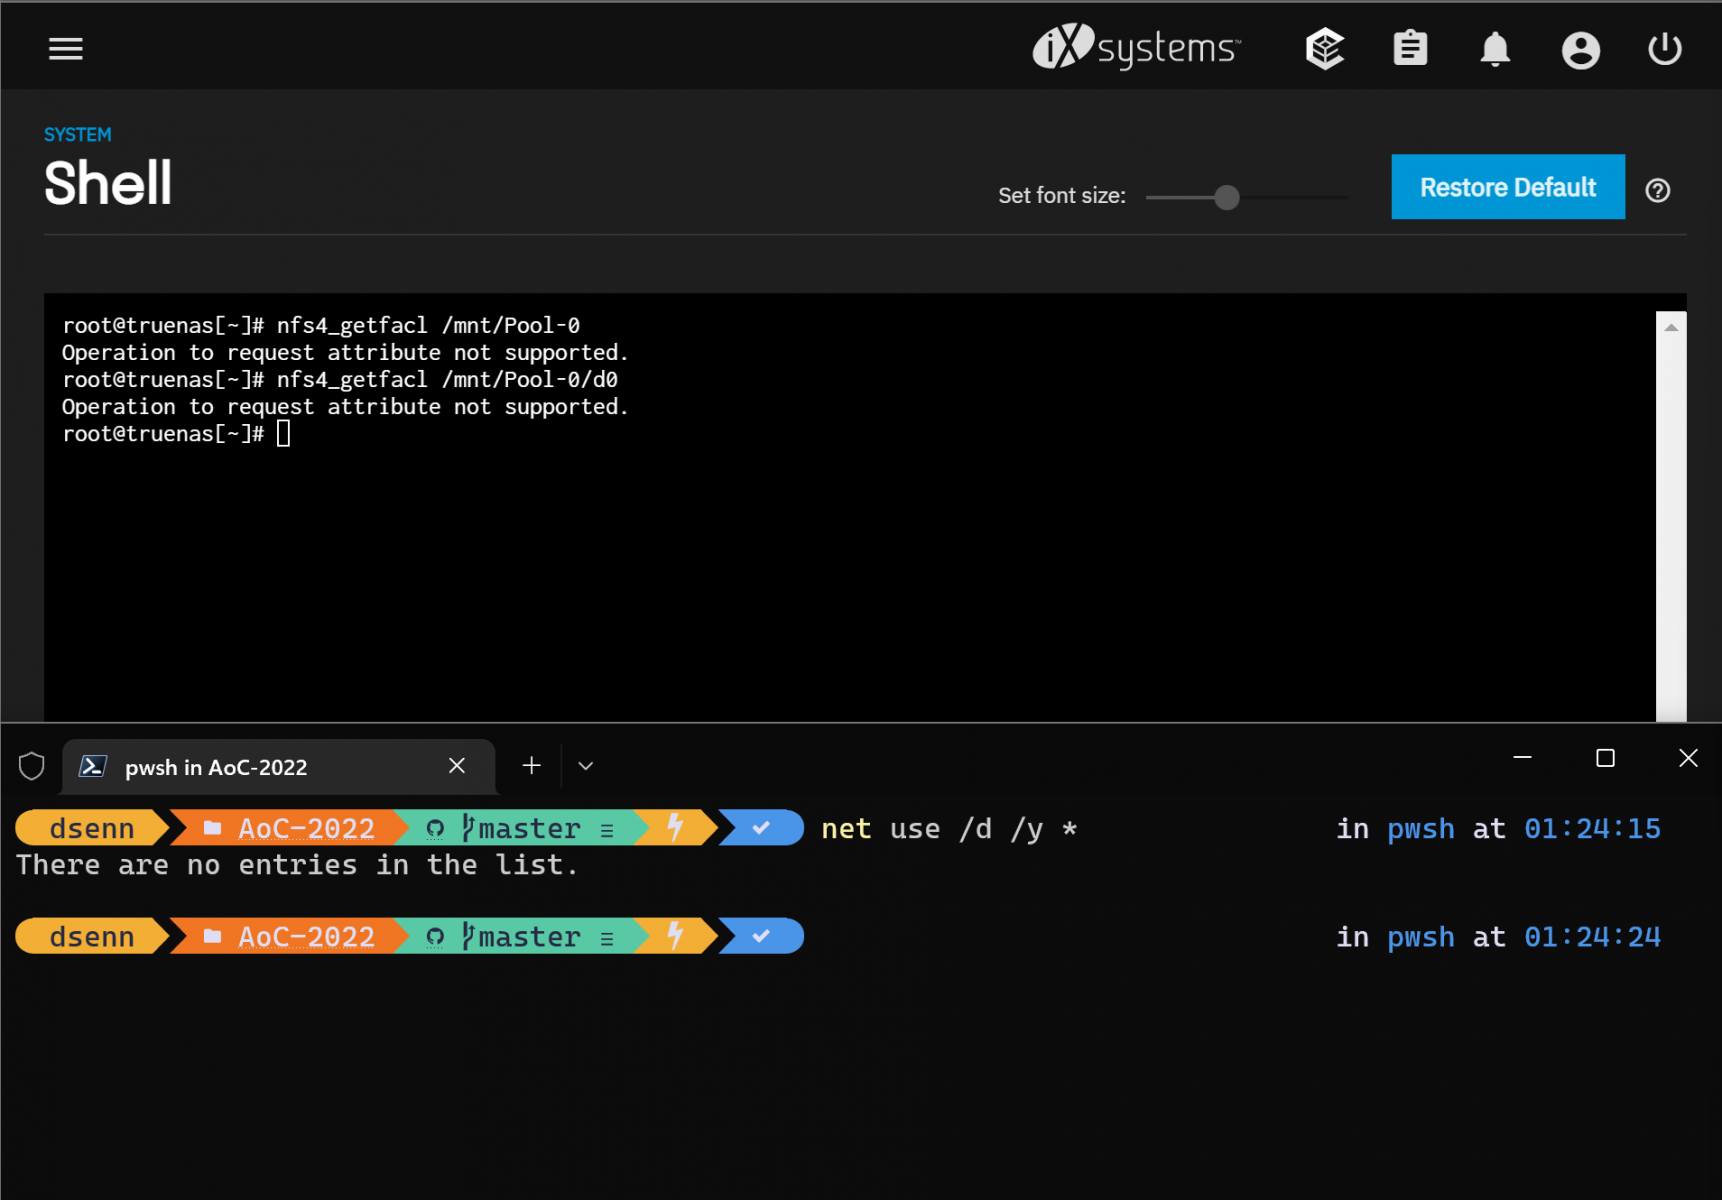Open the TrueCommand status icon

pyautogui.click(x=1324, y=48)
